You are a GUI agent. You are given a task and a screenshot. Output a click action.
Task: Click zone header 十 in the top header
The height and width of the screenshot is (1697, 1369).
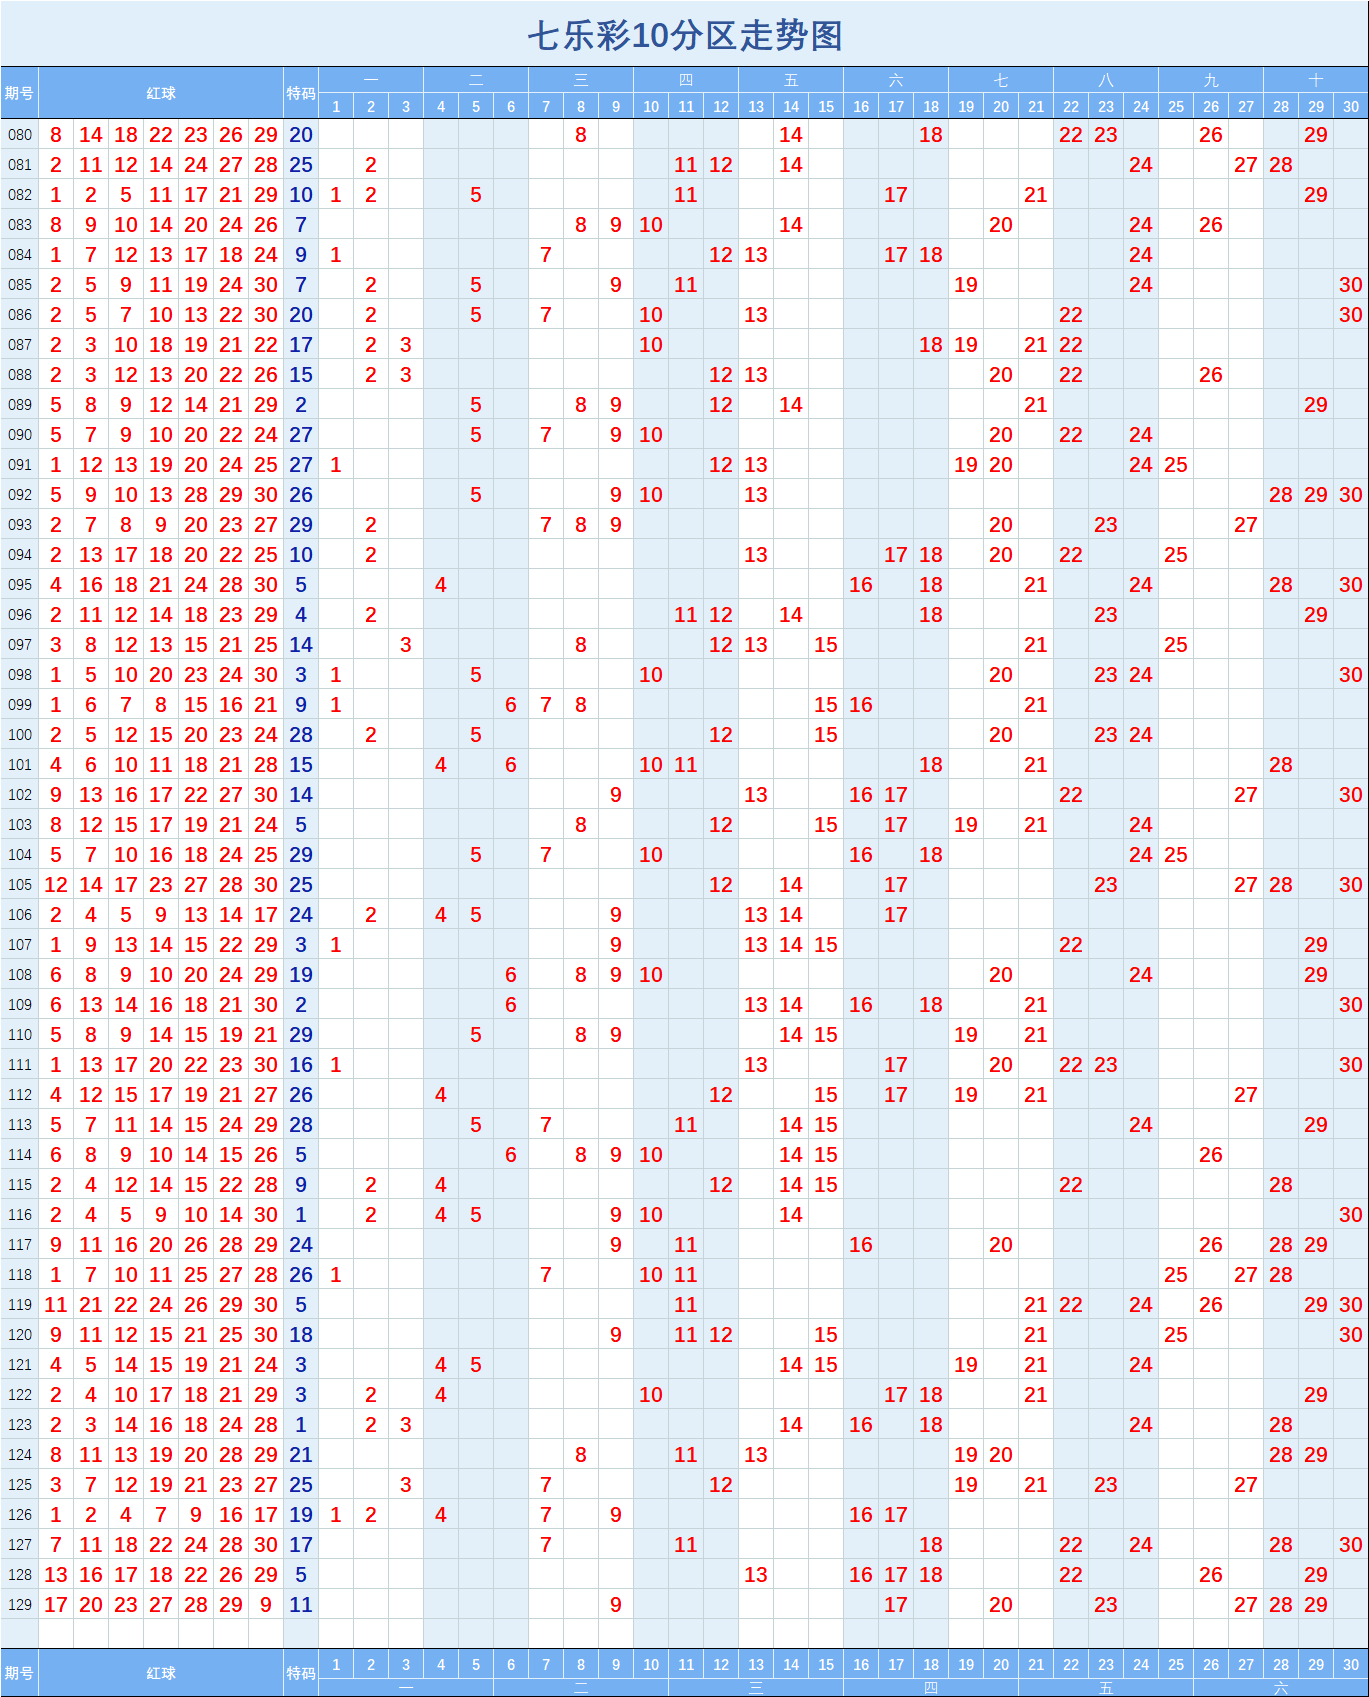coord(1316,80)
